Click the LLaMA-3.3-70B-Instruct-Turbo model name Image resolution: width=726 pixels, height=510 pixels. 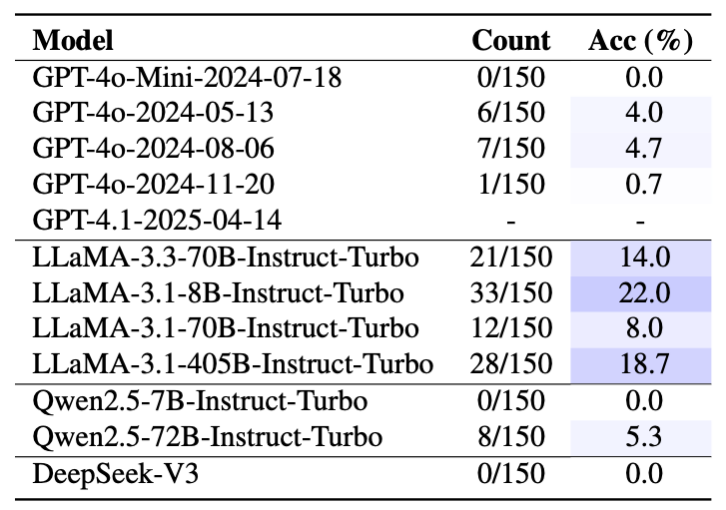click(225, 258)
